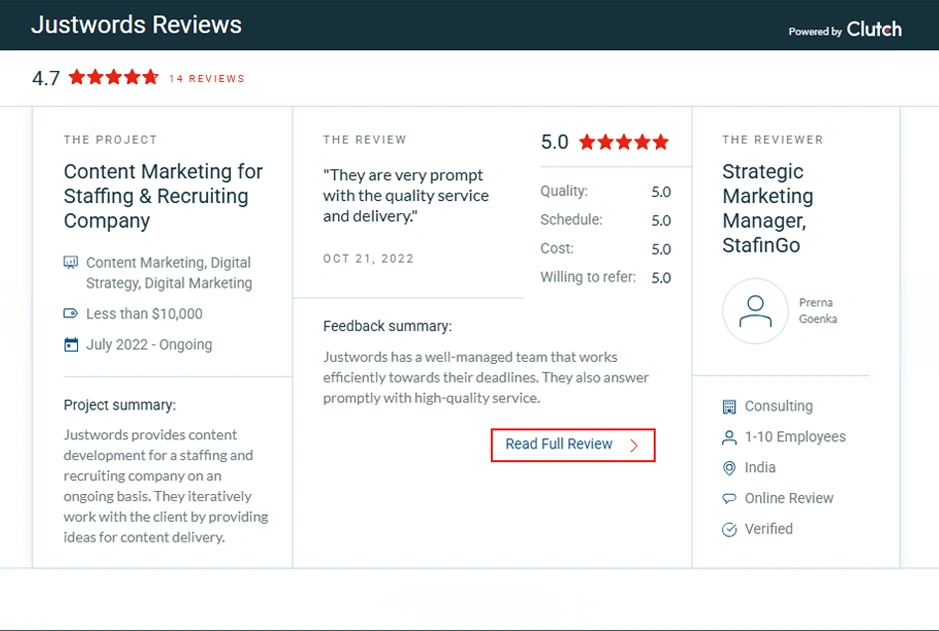This screenshot has width=939, height=631.
Task: Click the text Content Marketing, Digital Strategy, Digital Marketing
Action: pyautogui.click(x=169, y=272)
